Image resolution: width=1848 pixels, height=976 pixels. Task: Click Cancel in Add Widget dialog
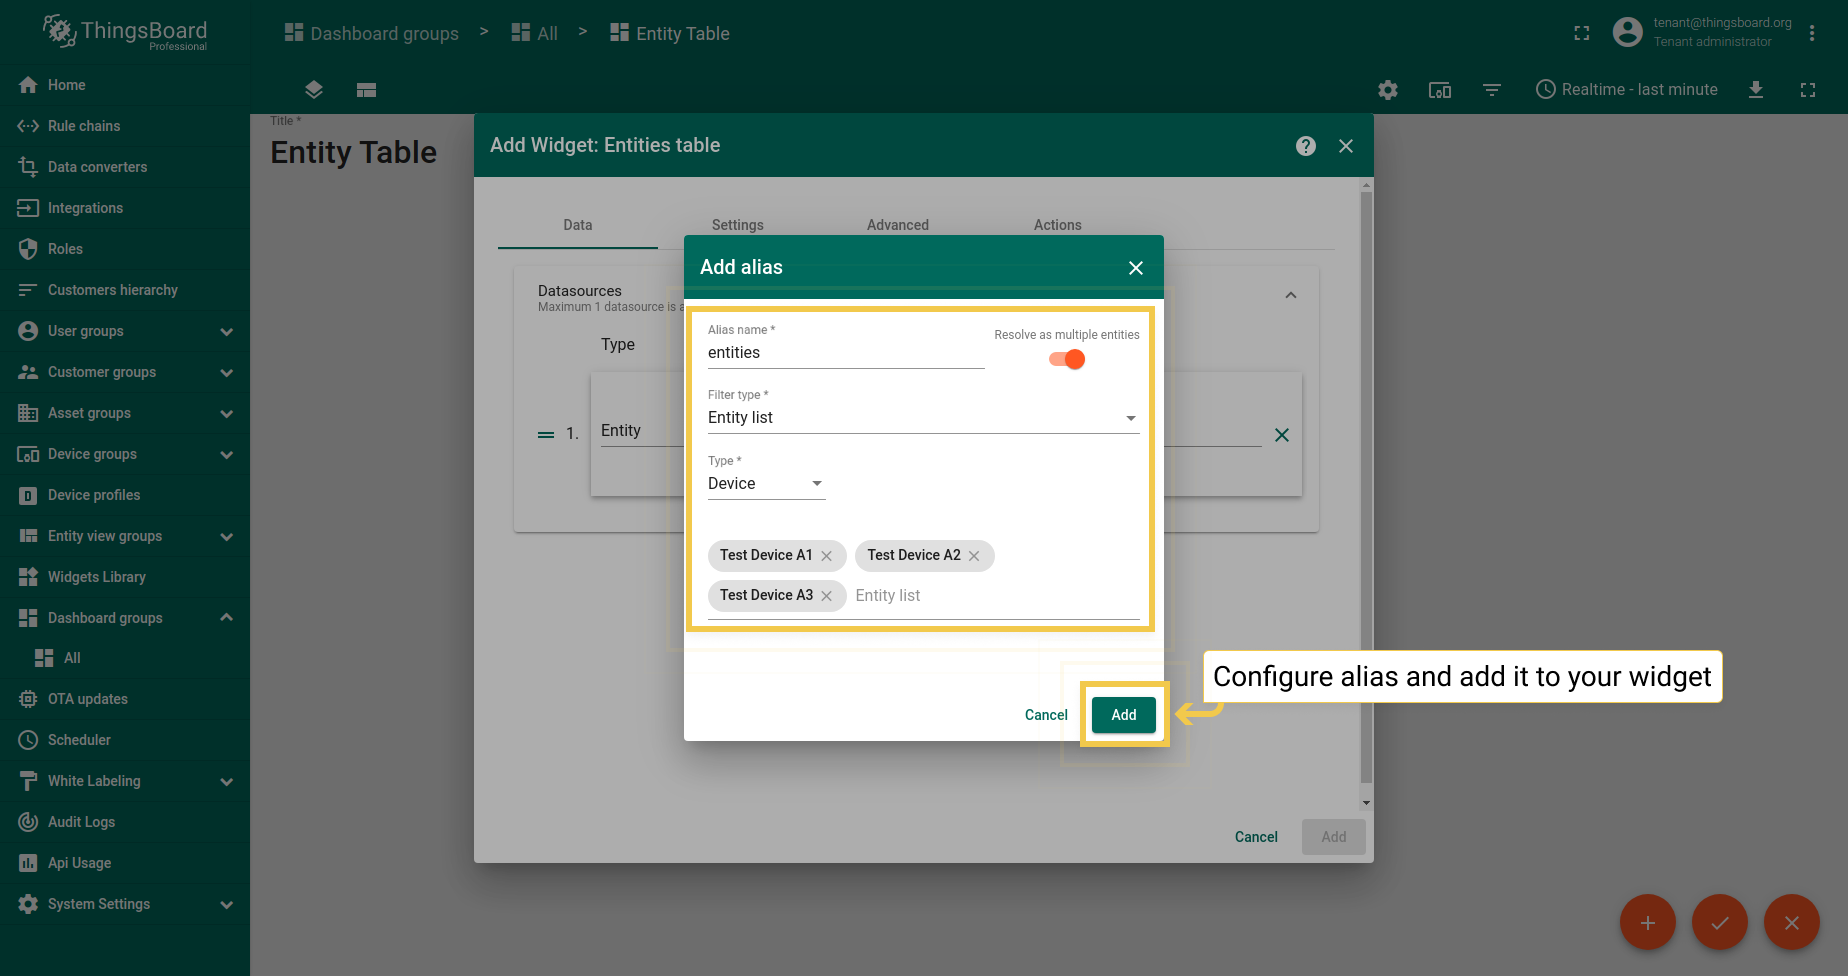click(x=1256, y=837)
